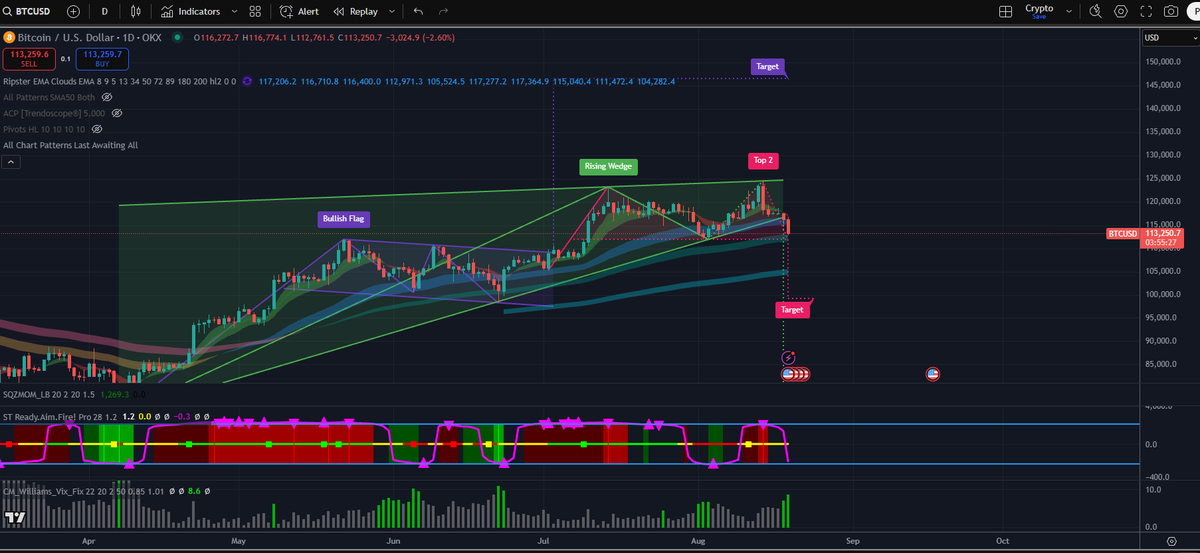This screenshot has height=553, width=1200.
Task: Click the purple loading icon by Ripster
Action: pos(247,81)
